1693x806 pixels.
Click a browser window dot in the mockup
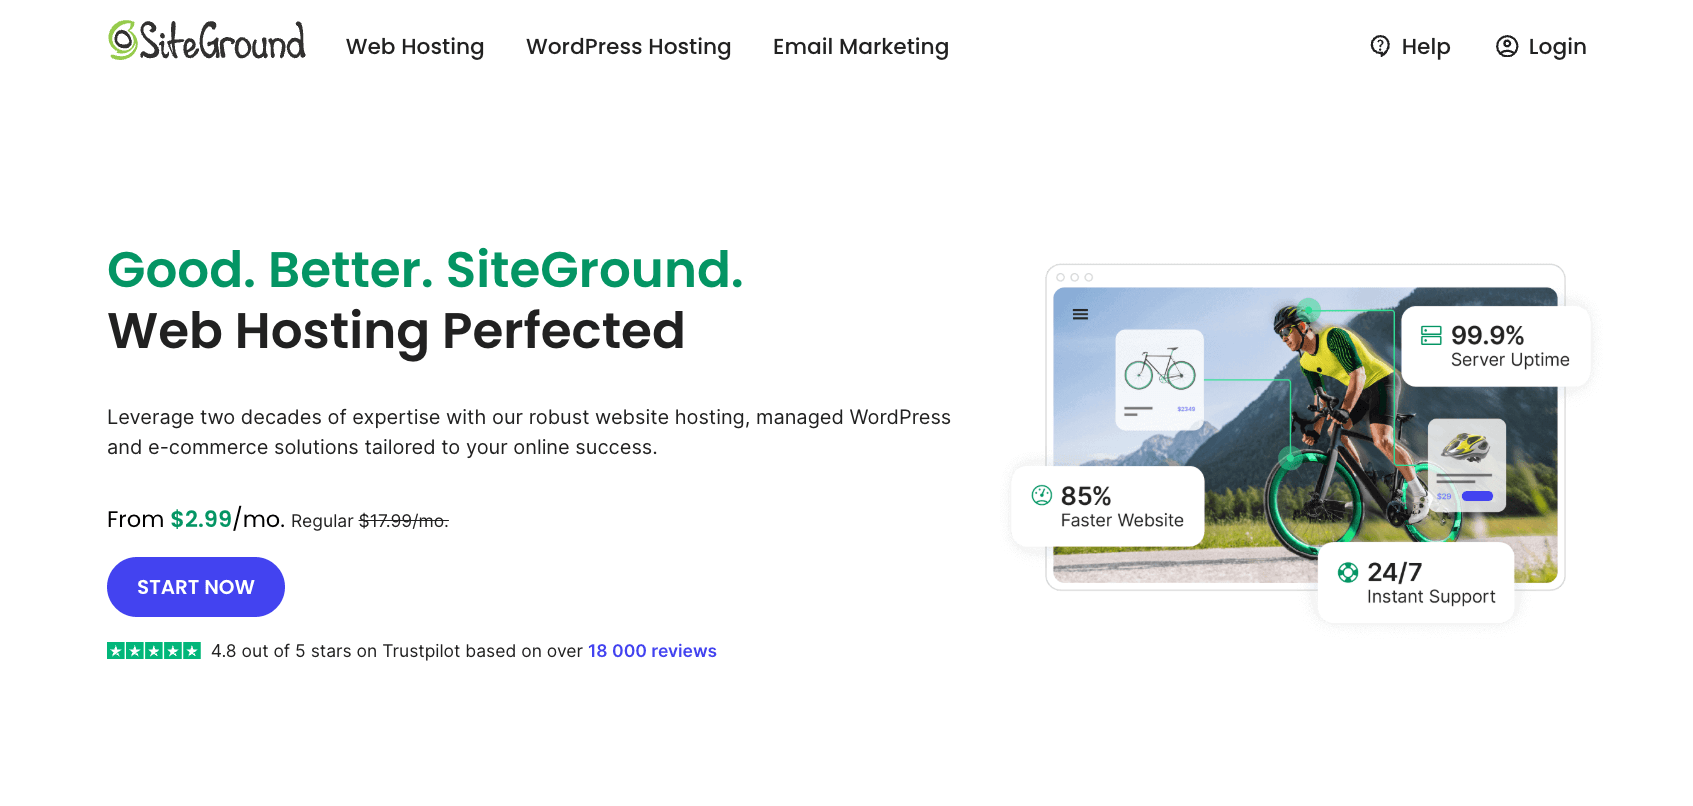[1062, 275]
